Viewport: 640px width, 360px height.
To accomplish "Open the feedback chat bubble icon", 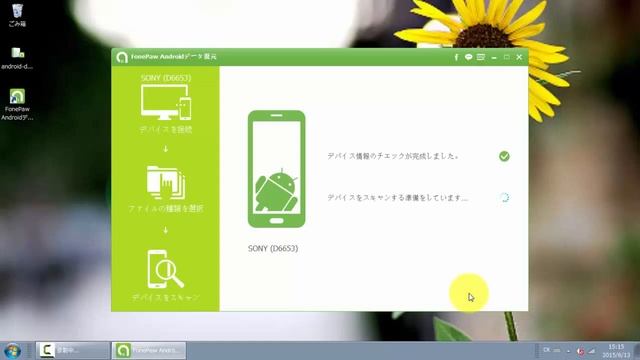I will tap(469, 57).
